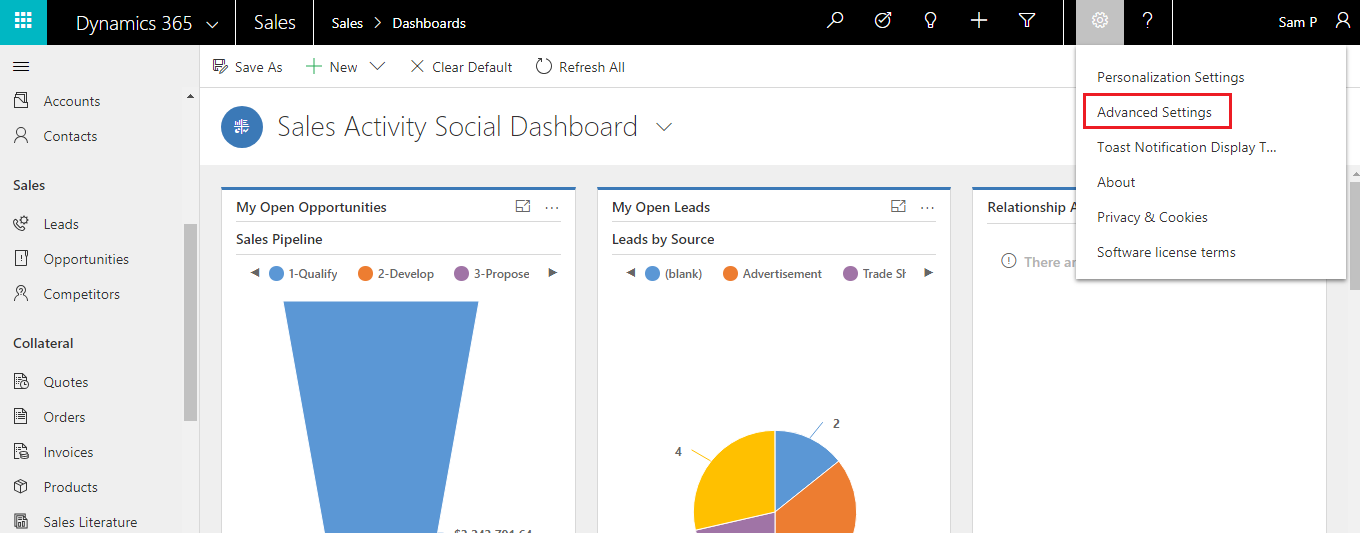The width and height of the screenshot is (1360, 533).
Task: Click the Competitors sidebar icon
Action: [21, 294]
